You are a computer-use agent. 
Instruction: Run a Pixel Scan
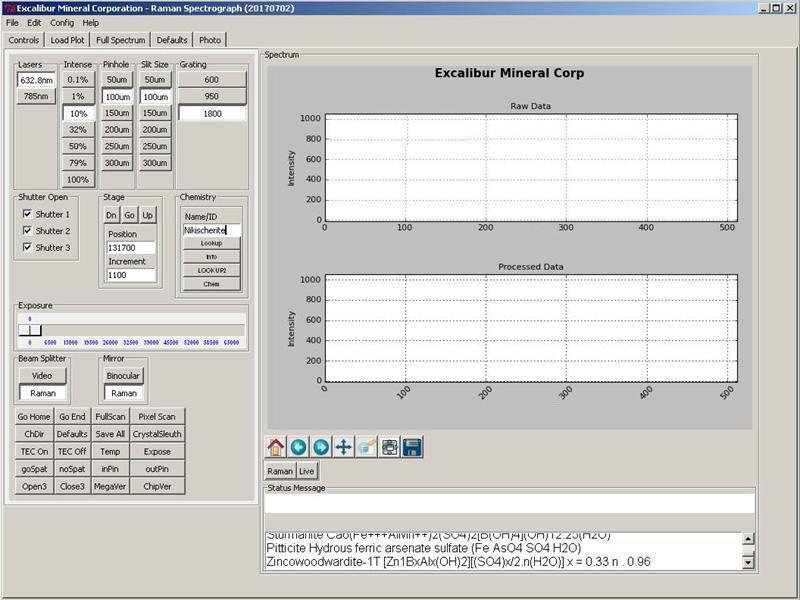pos(157,416)
